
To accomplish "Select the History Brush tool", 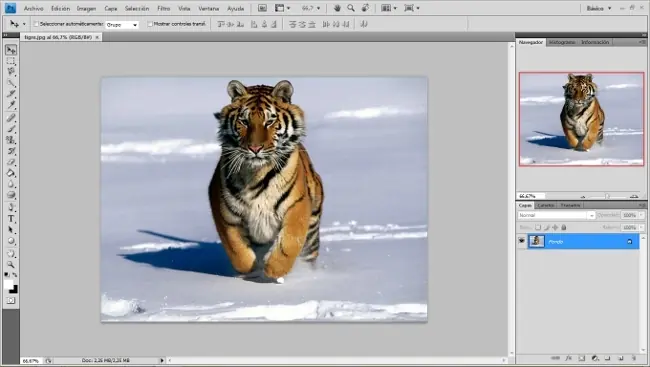I will pyautogui.click(x=11, y=151).
